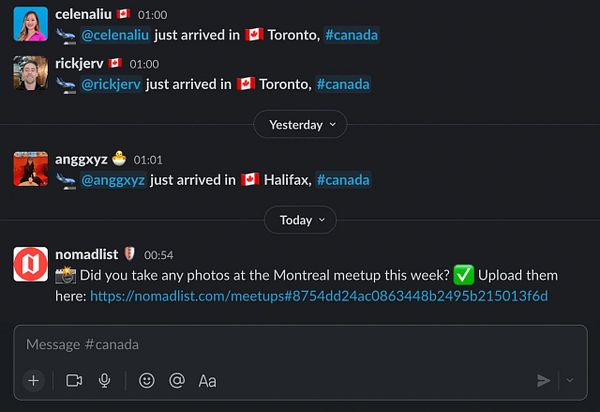
Task: Expand the Today date dropdown
Action: 300,220
